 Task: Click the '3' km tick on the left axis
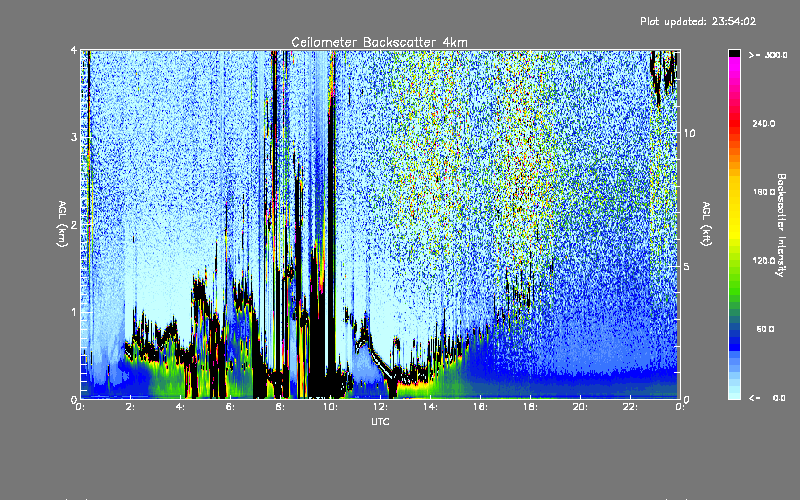click(x=74, y=137)
